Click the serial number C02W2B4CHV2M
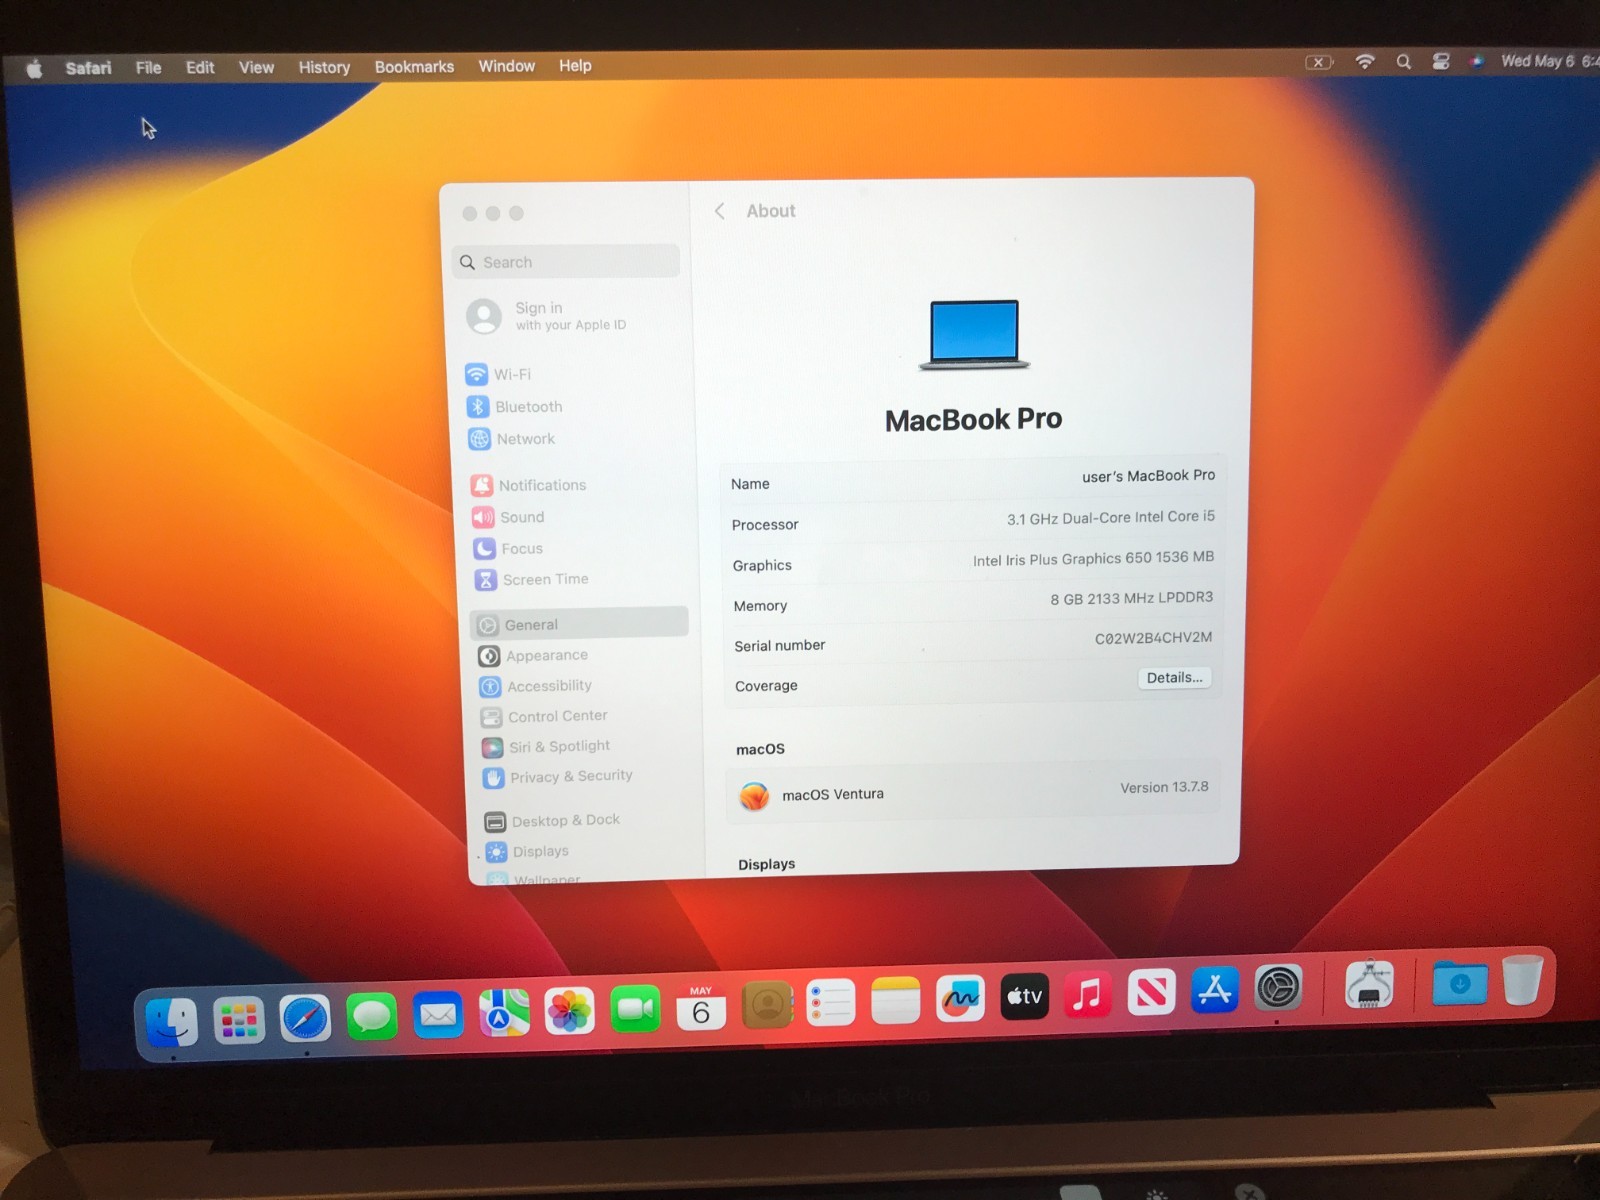Viewport: 1600px width, 1200px height. [1153, 638]
